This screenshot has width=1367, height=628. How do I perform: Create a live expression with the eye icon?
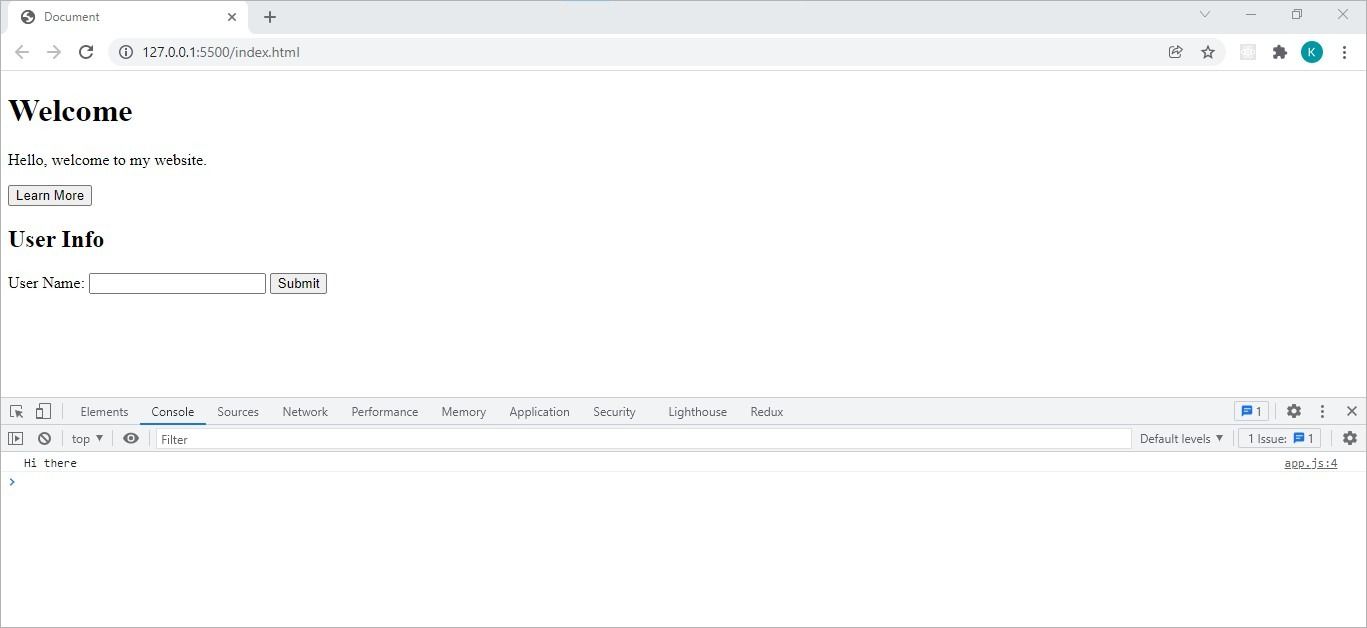coord(131,438)
